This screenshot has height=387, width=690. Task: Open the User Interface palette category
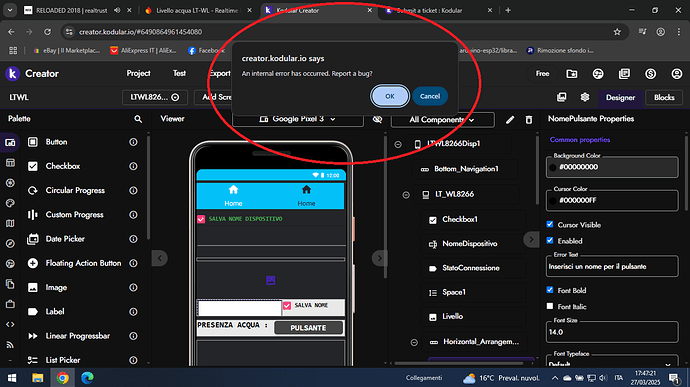tap(10, 142)
